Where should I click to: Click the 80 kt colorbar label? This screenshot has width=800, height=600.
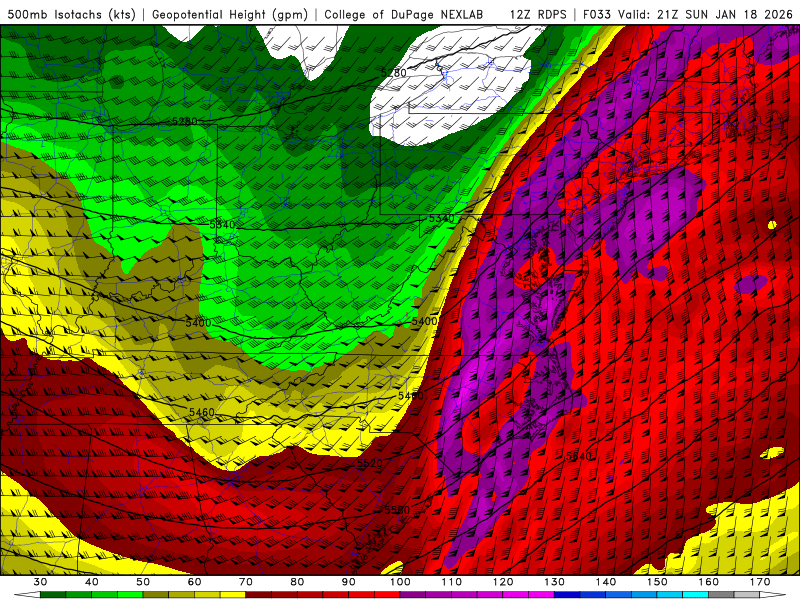click(297, 582)
